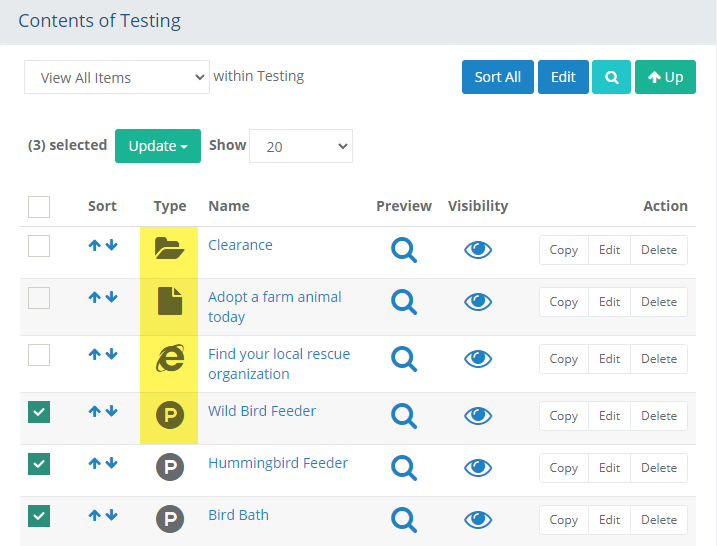Open the View All Items dropdown

click(116, 77)
